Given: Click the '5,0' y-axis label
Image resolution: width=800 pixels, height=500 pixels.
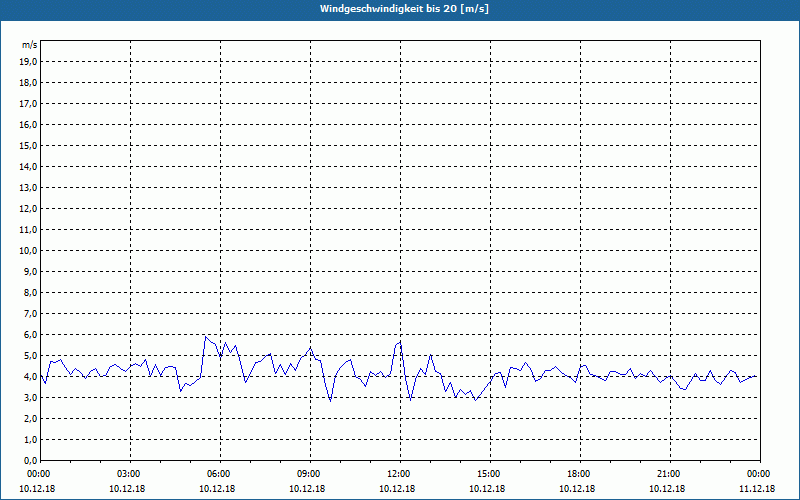Looking at the screenshot, I should pyautogui.click(x=30, y=356).
